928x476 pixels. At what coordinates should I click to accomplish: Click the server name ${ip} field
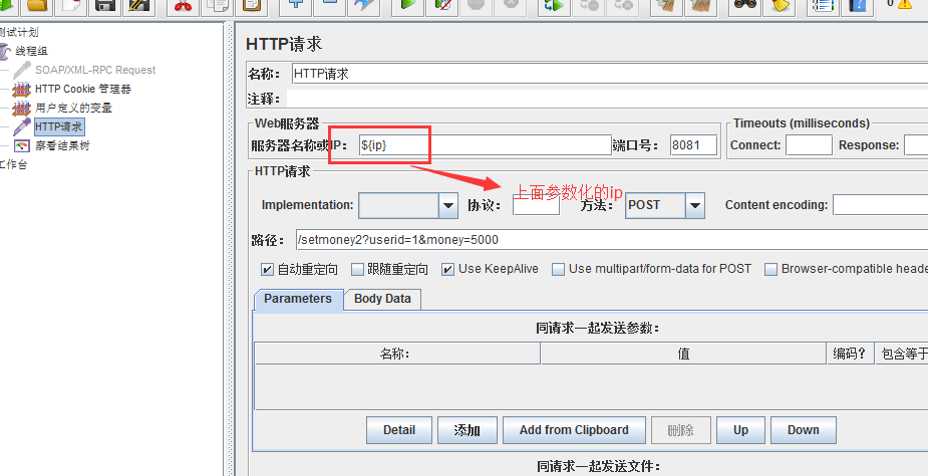click(485, 145)
